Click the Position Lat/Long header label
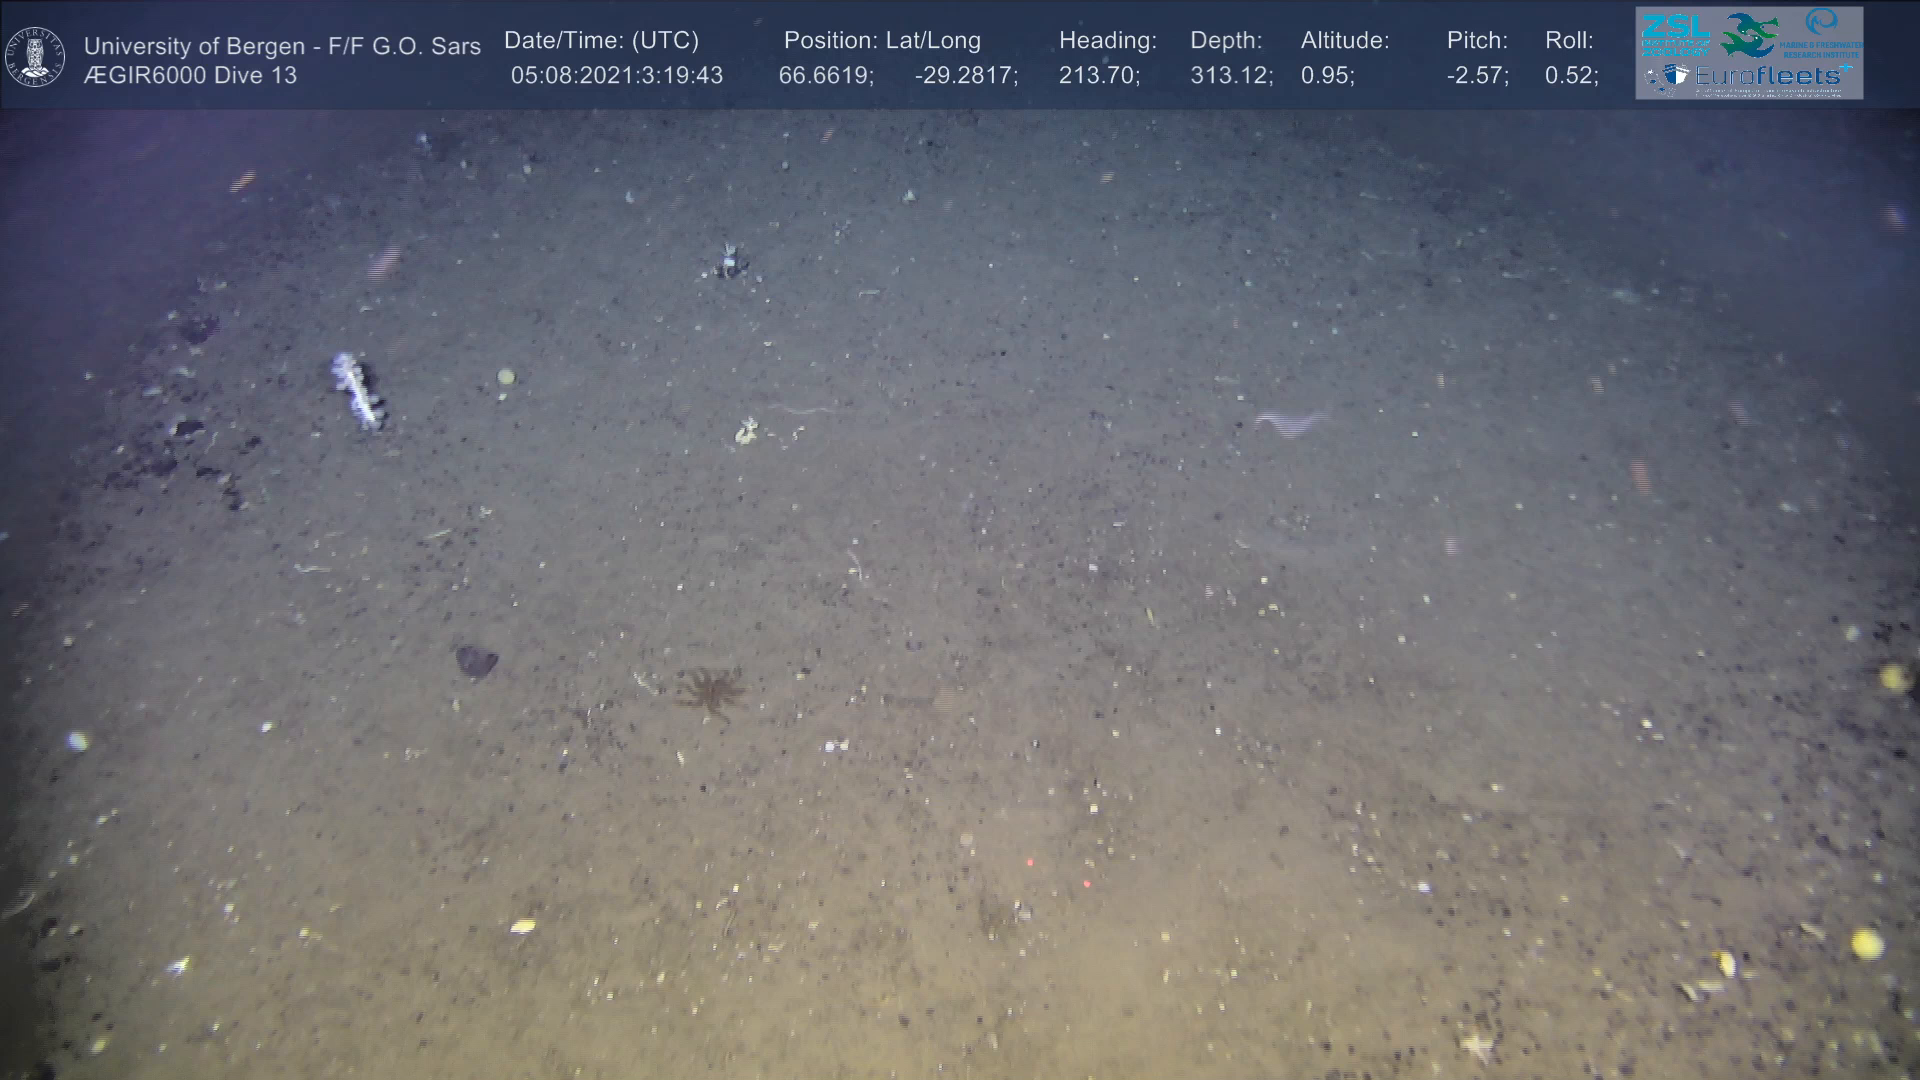Image resolution: width=1920 pixels, height=1080 pixels. [x=882, y=41]
